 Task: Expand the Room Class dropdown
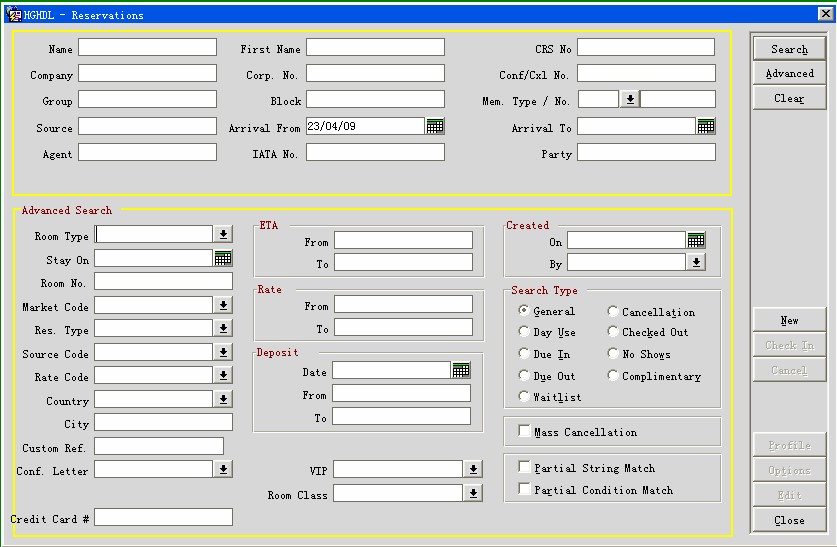pos(473,494)
